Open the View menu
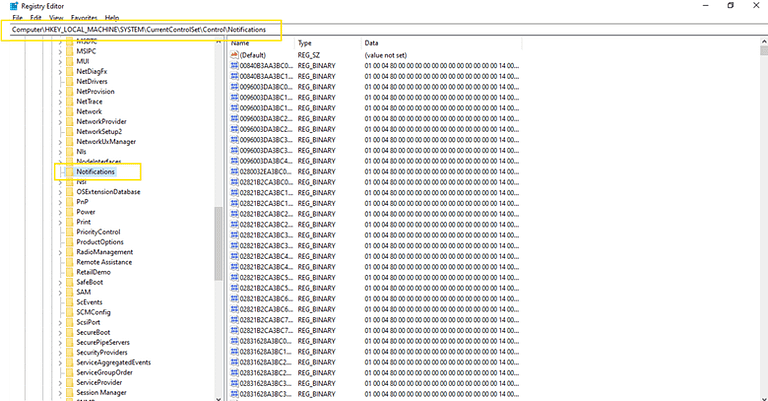This screenshot has width=768, height=401. pyautogui.click(x=58, y=18)
